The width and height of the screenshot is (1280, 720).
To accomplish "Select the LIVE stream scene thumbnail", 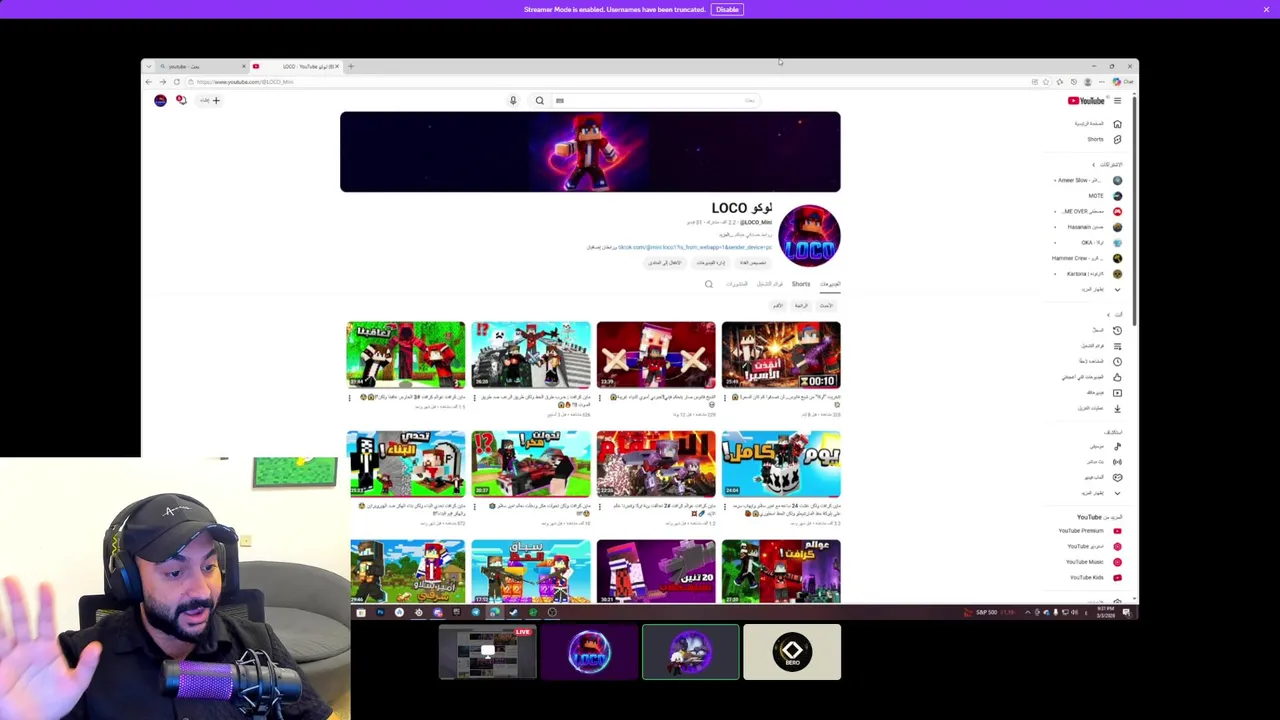I will [487, 652].
